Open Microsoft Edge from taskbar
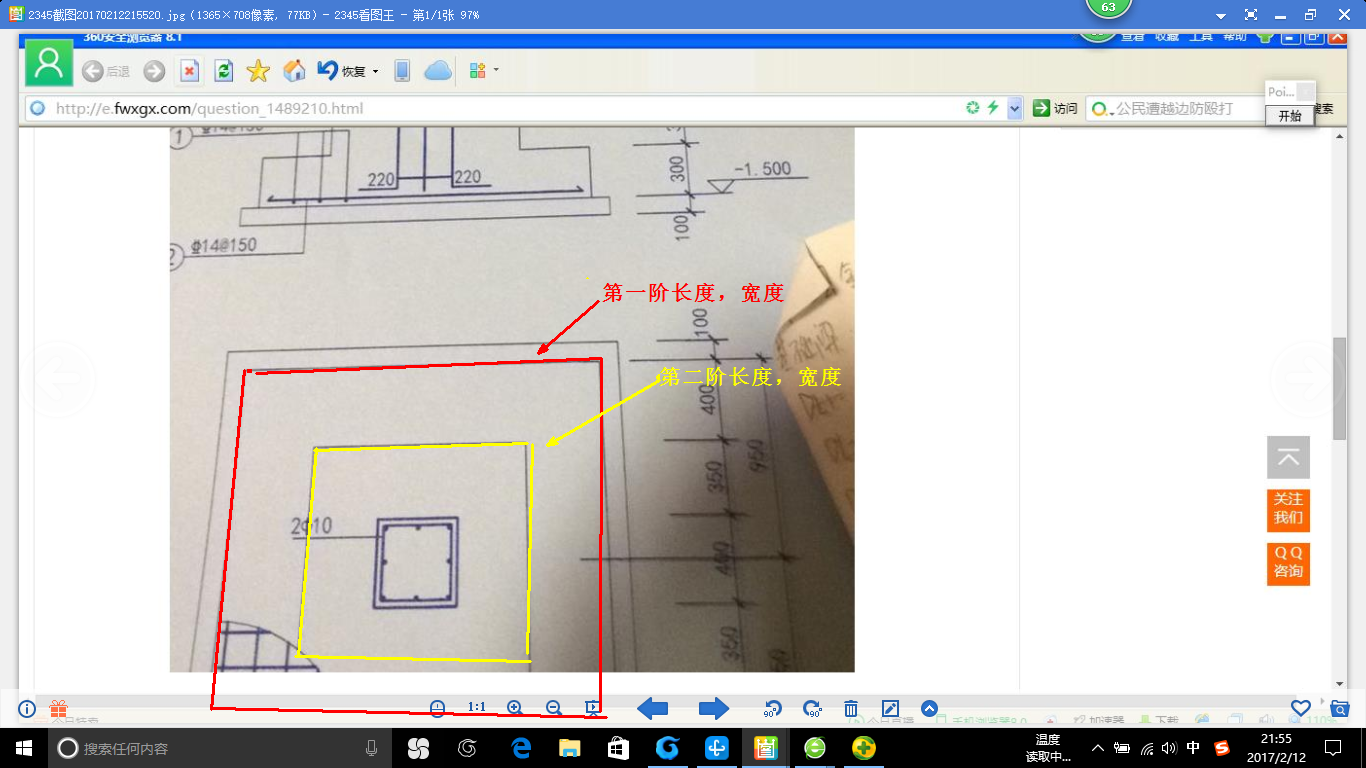Image resolution: width=1366 pixels, height=768 pixels. (521, 748)
